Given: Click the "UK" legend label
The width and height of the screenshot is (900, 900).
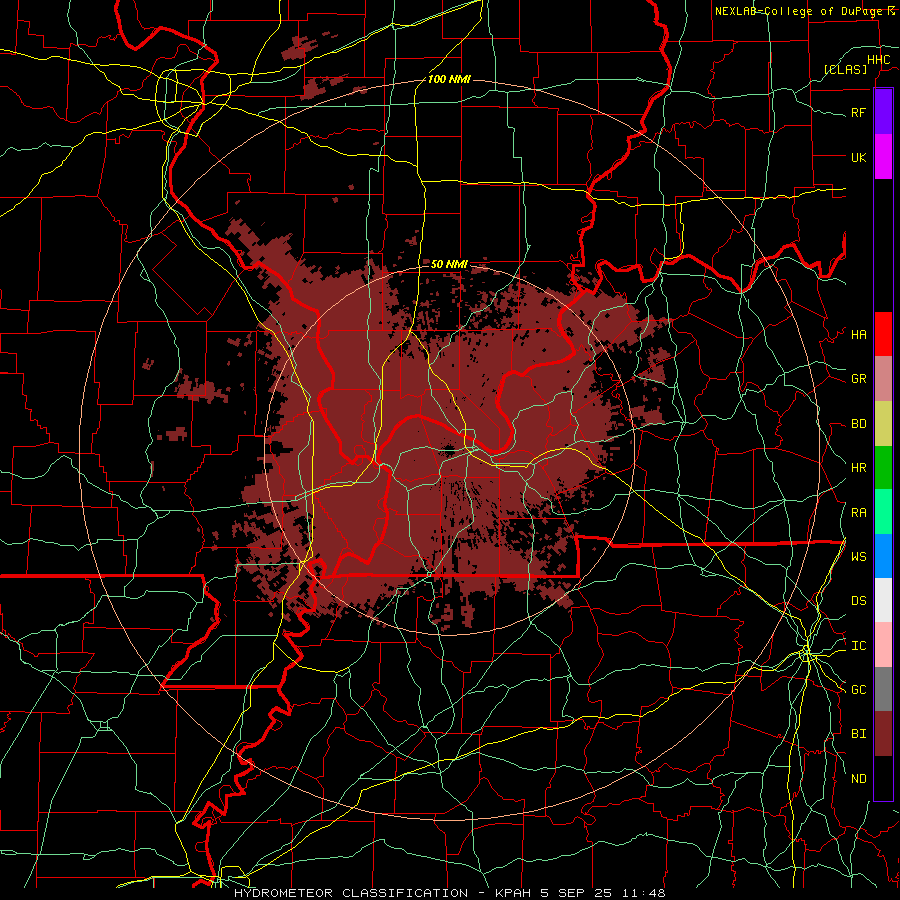Looking at the screenshot, I should (859, 157).
